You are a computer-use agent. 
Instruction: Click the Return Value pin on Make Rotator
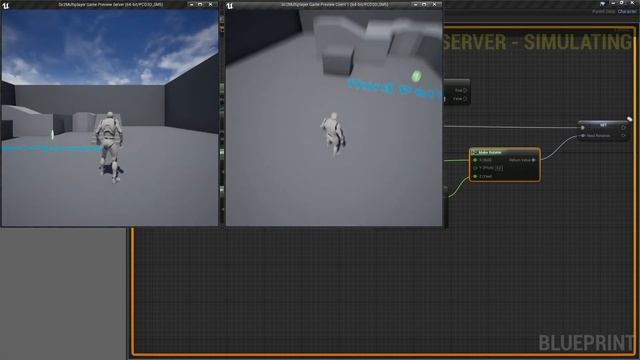(x=533, y=160)
